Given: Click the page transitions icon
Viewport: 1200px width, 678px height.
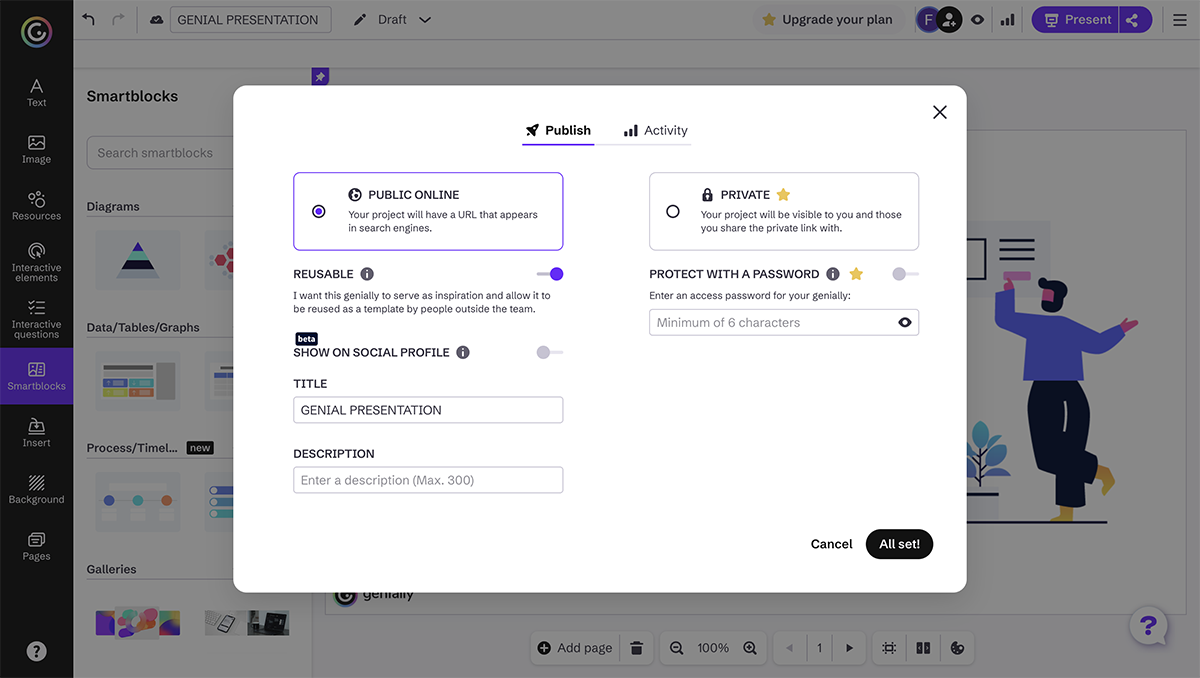Looking at the screenshot, I should point(923,648).
